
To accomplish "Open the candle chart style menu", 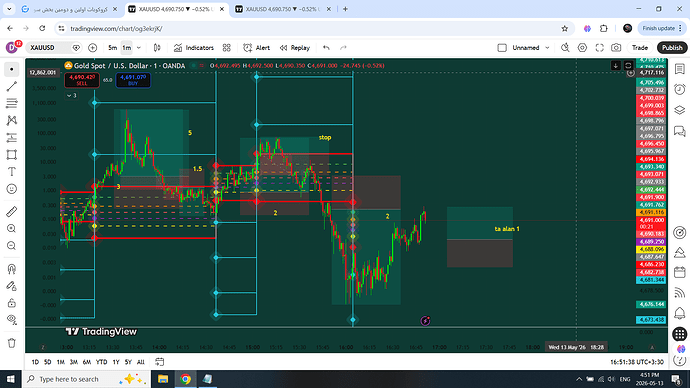I will pyautogui.click(x=157, y=48).
